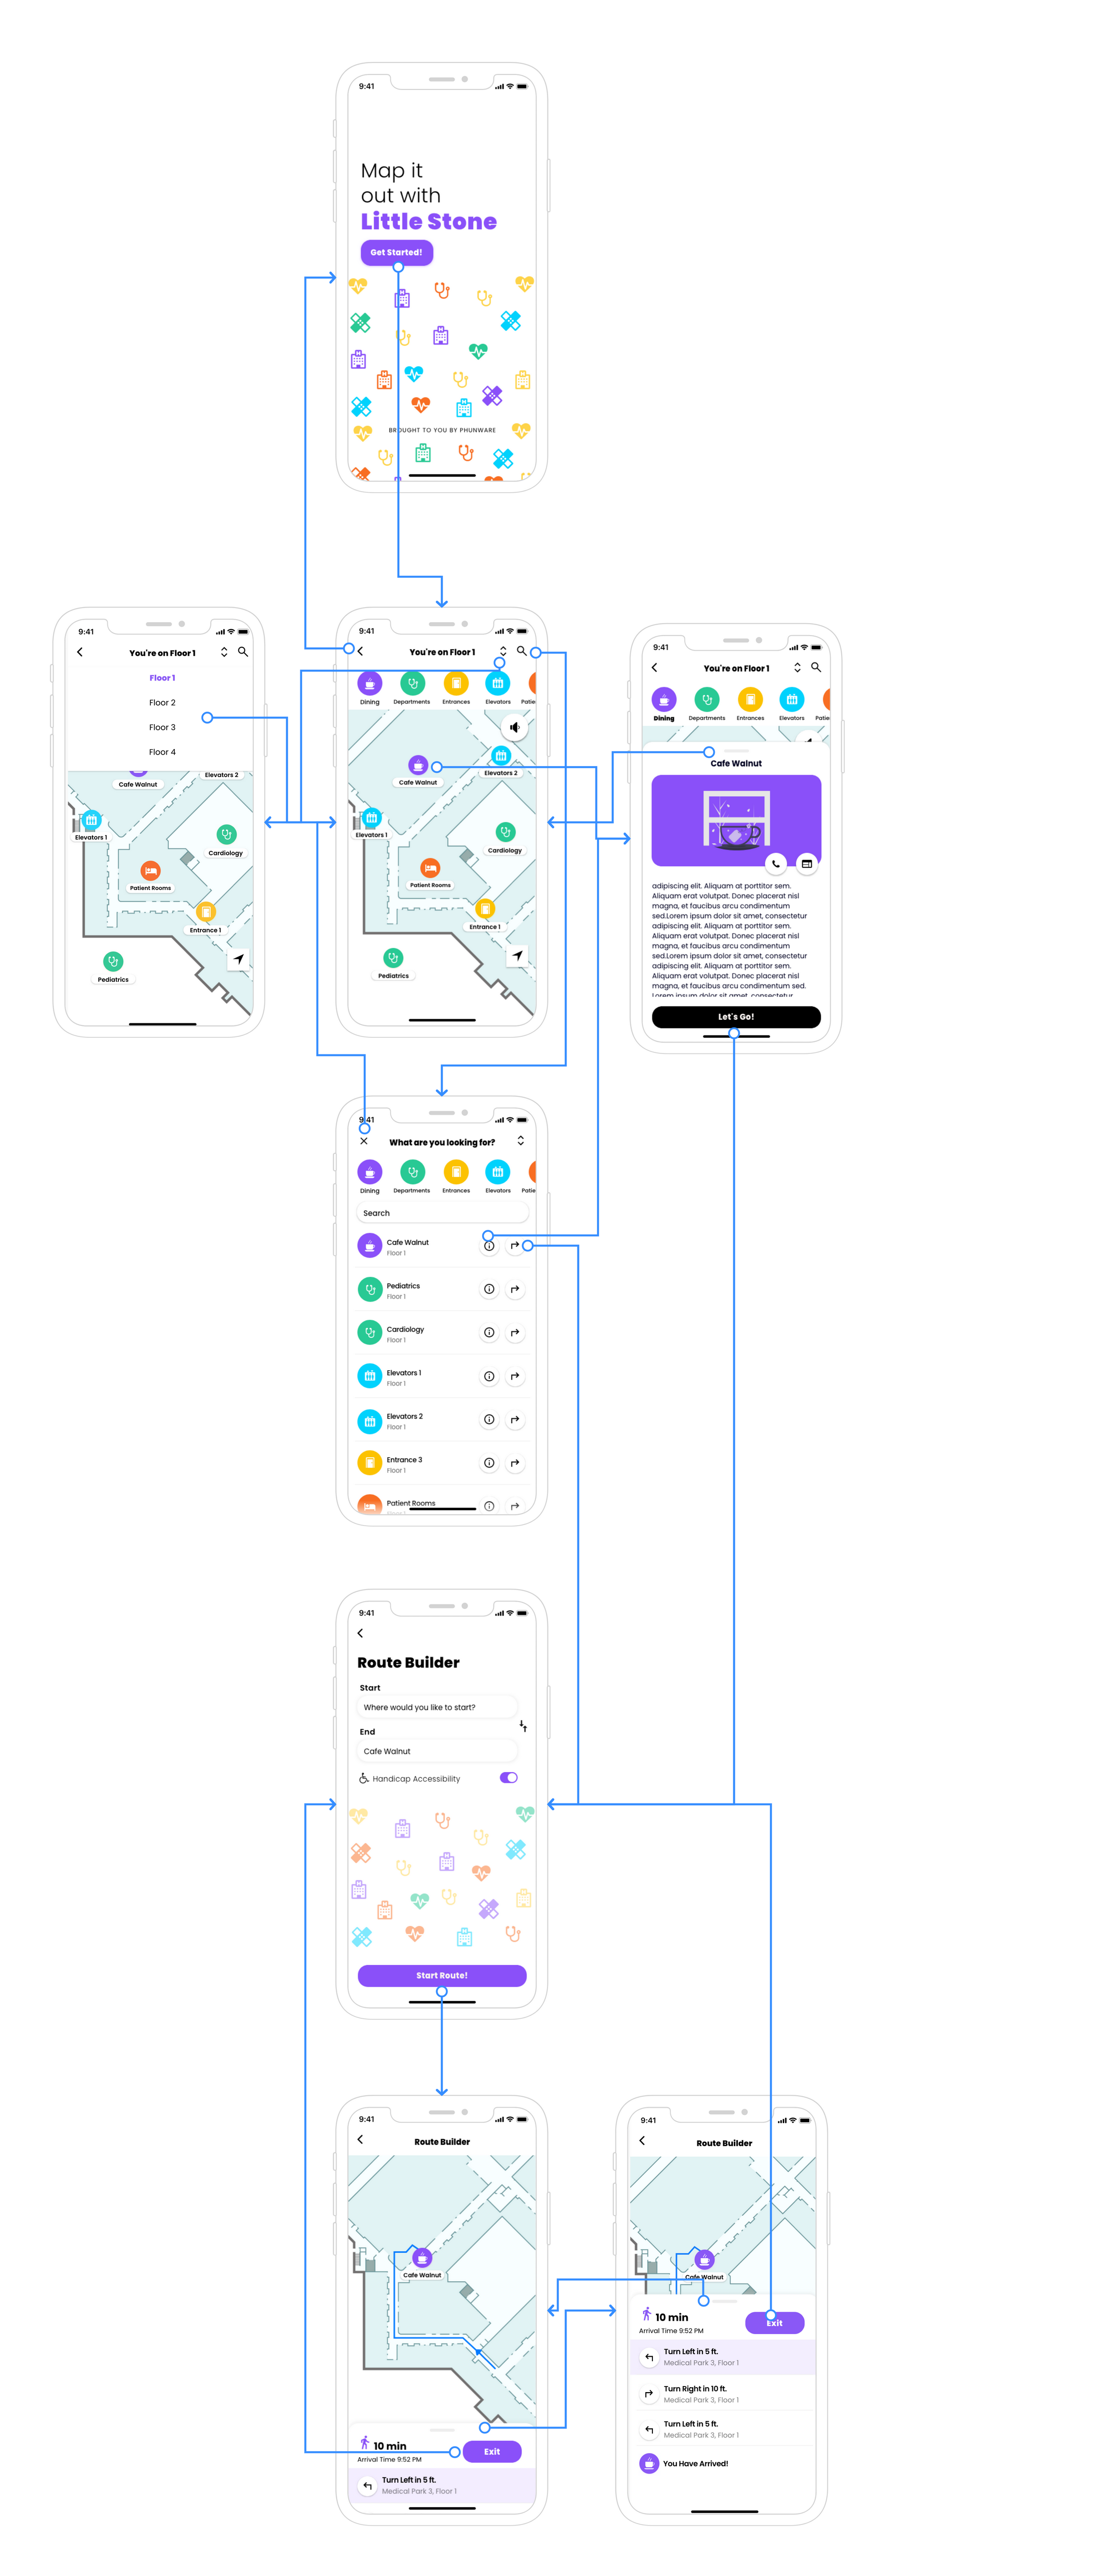The width and height of the screenshot is (1098, 2576).
Task: Open info for Entrance 3 in list
Action: tap(489, 1463)
